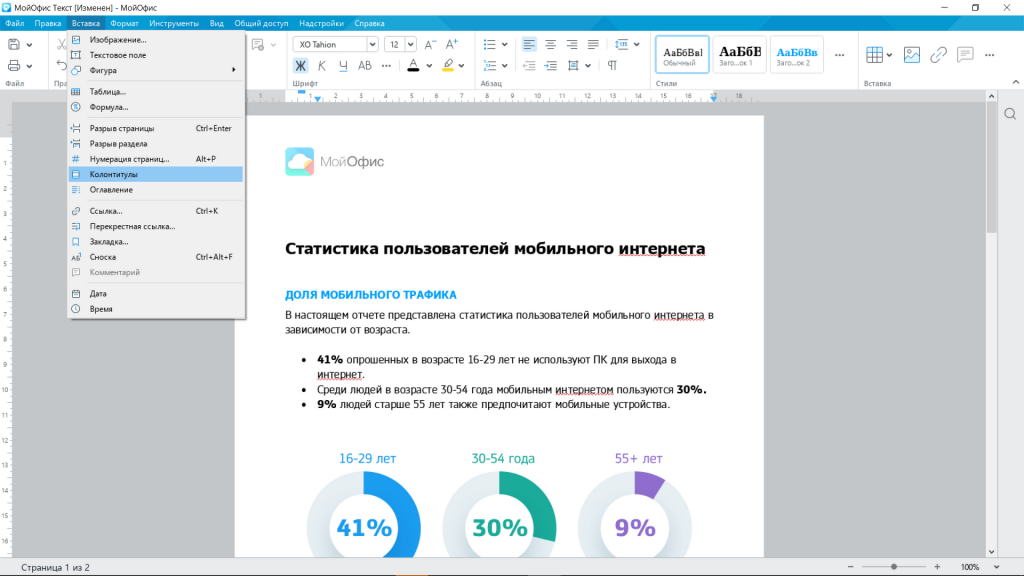Click the justify text alignment icon
This screenshot has width=1024, height=576.
point(594,44)
